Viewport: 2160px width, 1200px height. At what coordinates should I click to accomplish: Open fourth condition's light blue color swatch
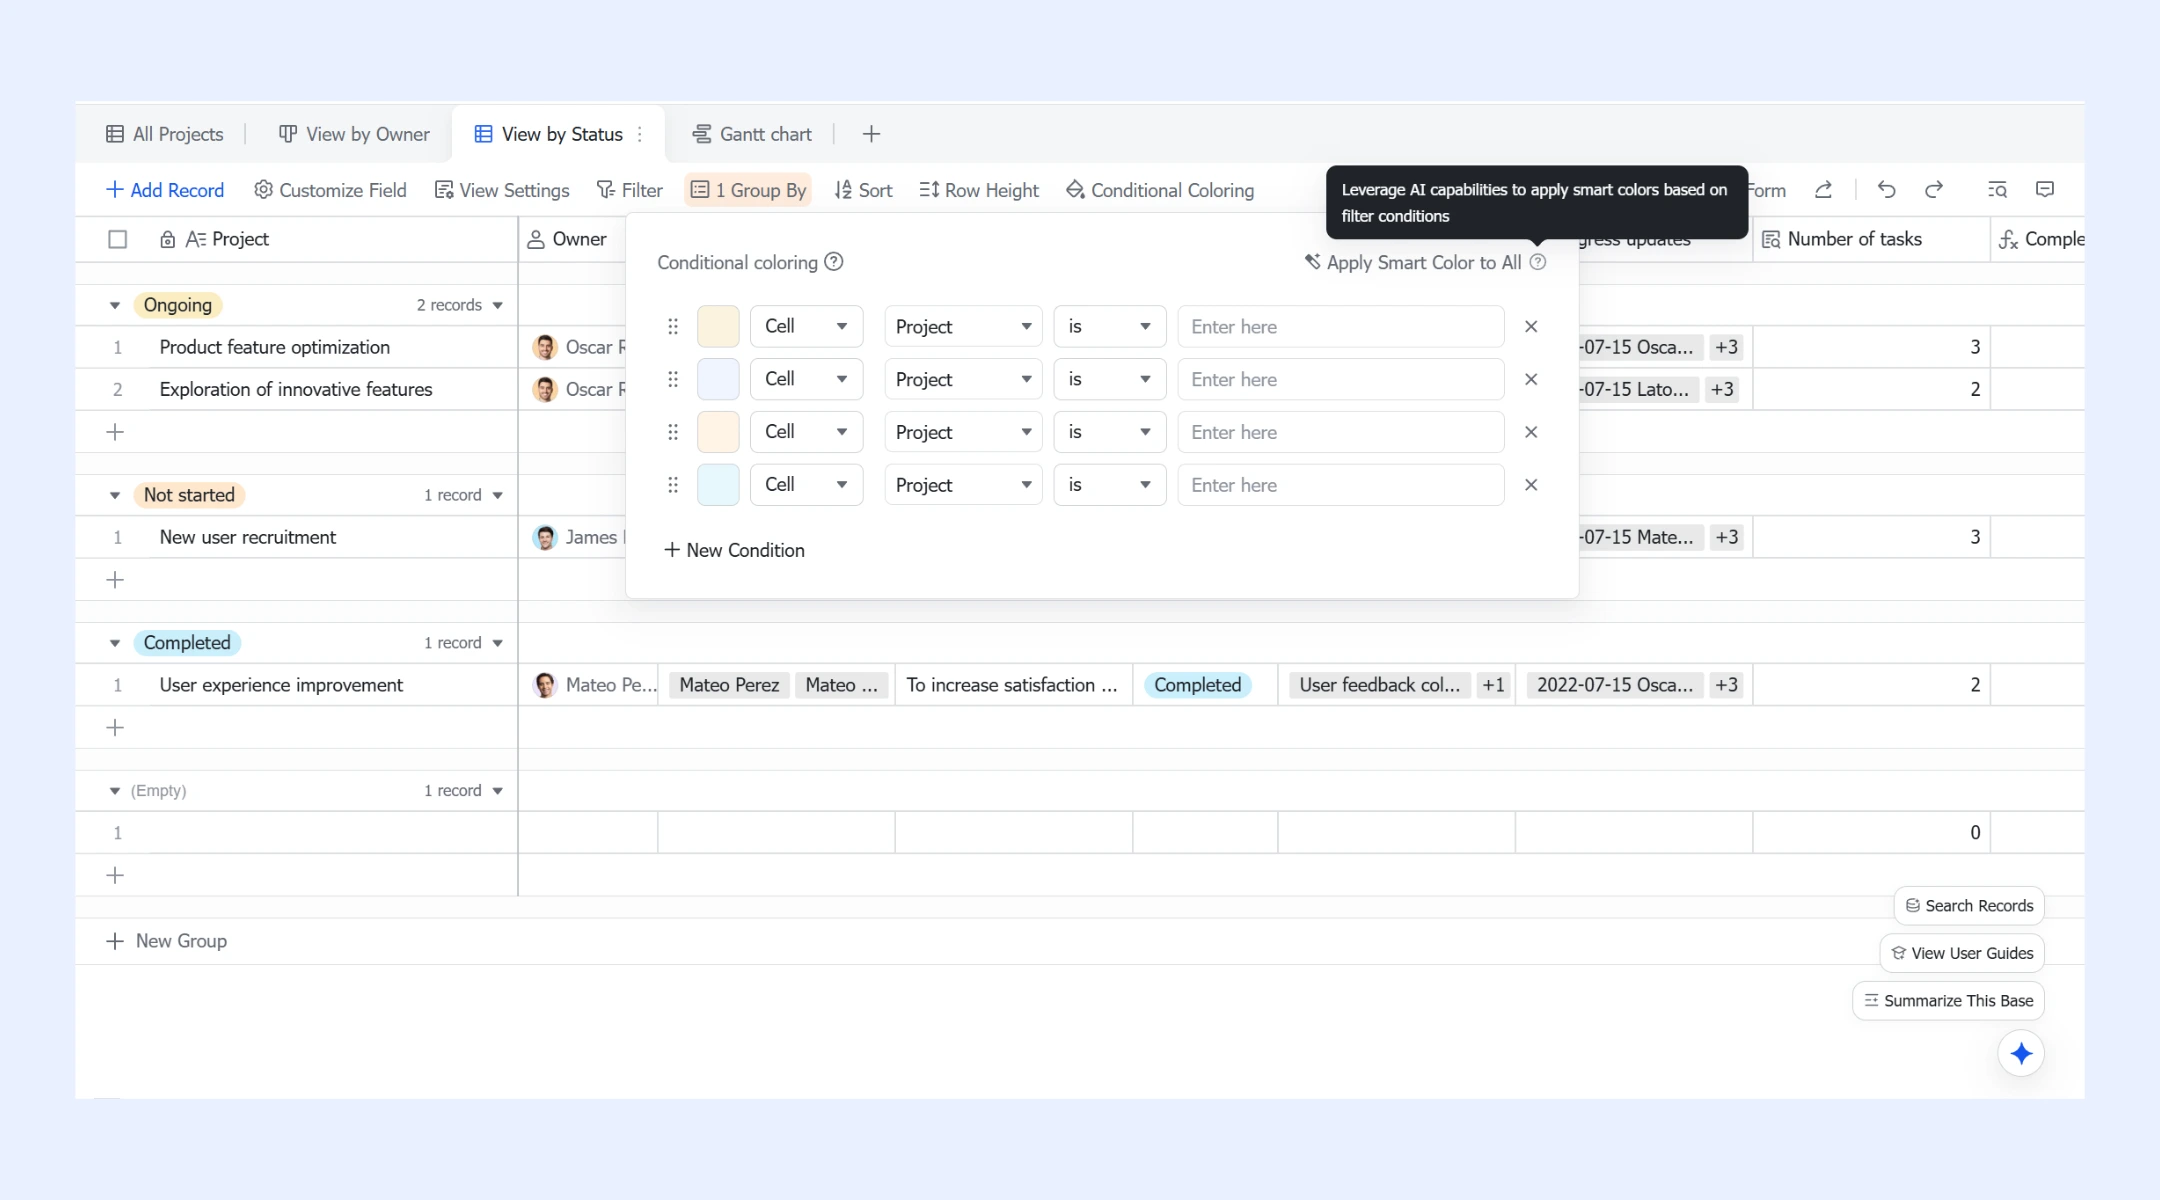click(x=718, y=485)
